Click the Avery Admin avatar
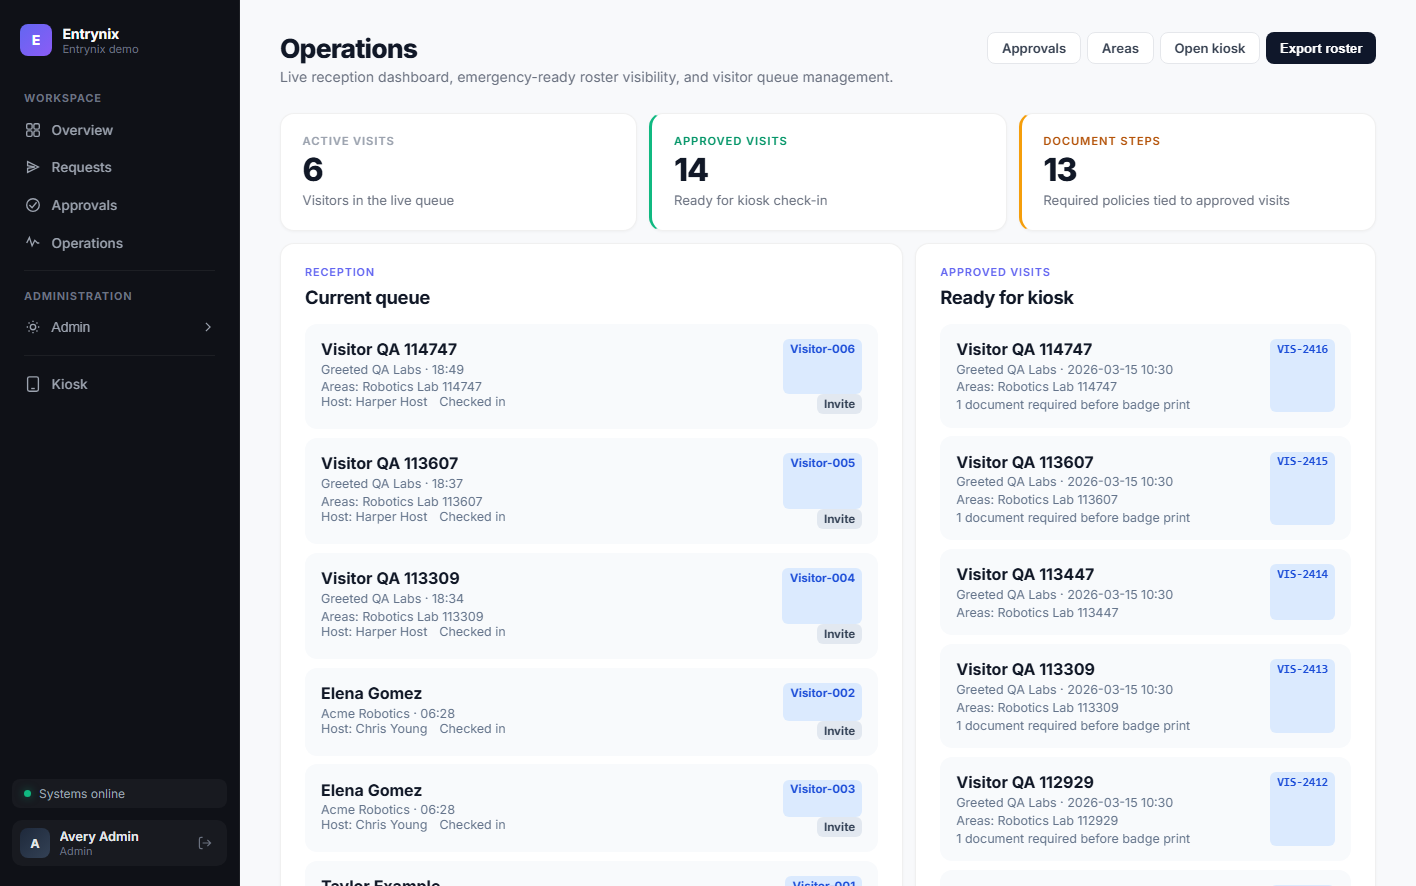 click(34, 842)
